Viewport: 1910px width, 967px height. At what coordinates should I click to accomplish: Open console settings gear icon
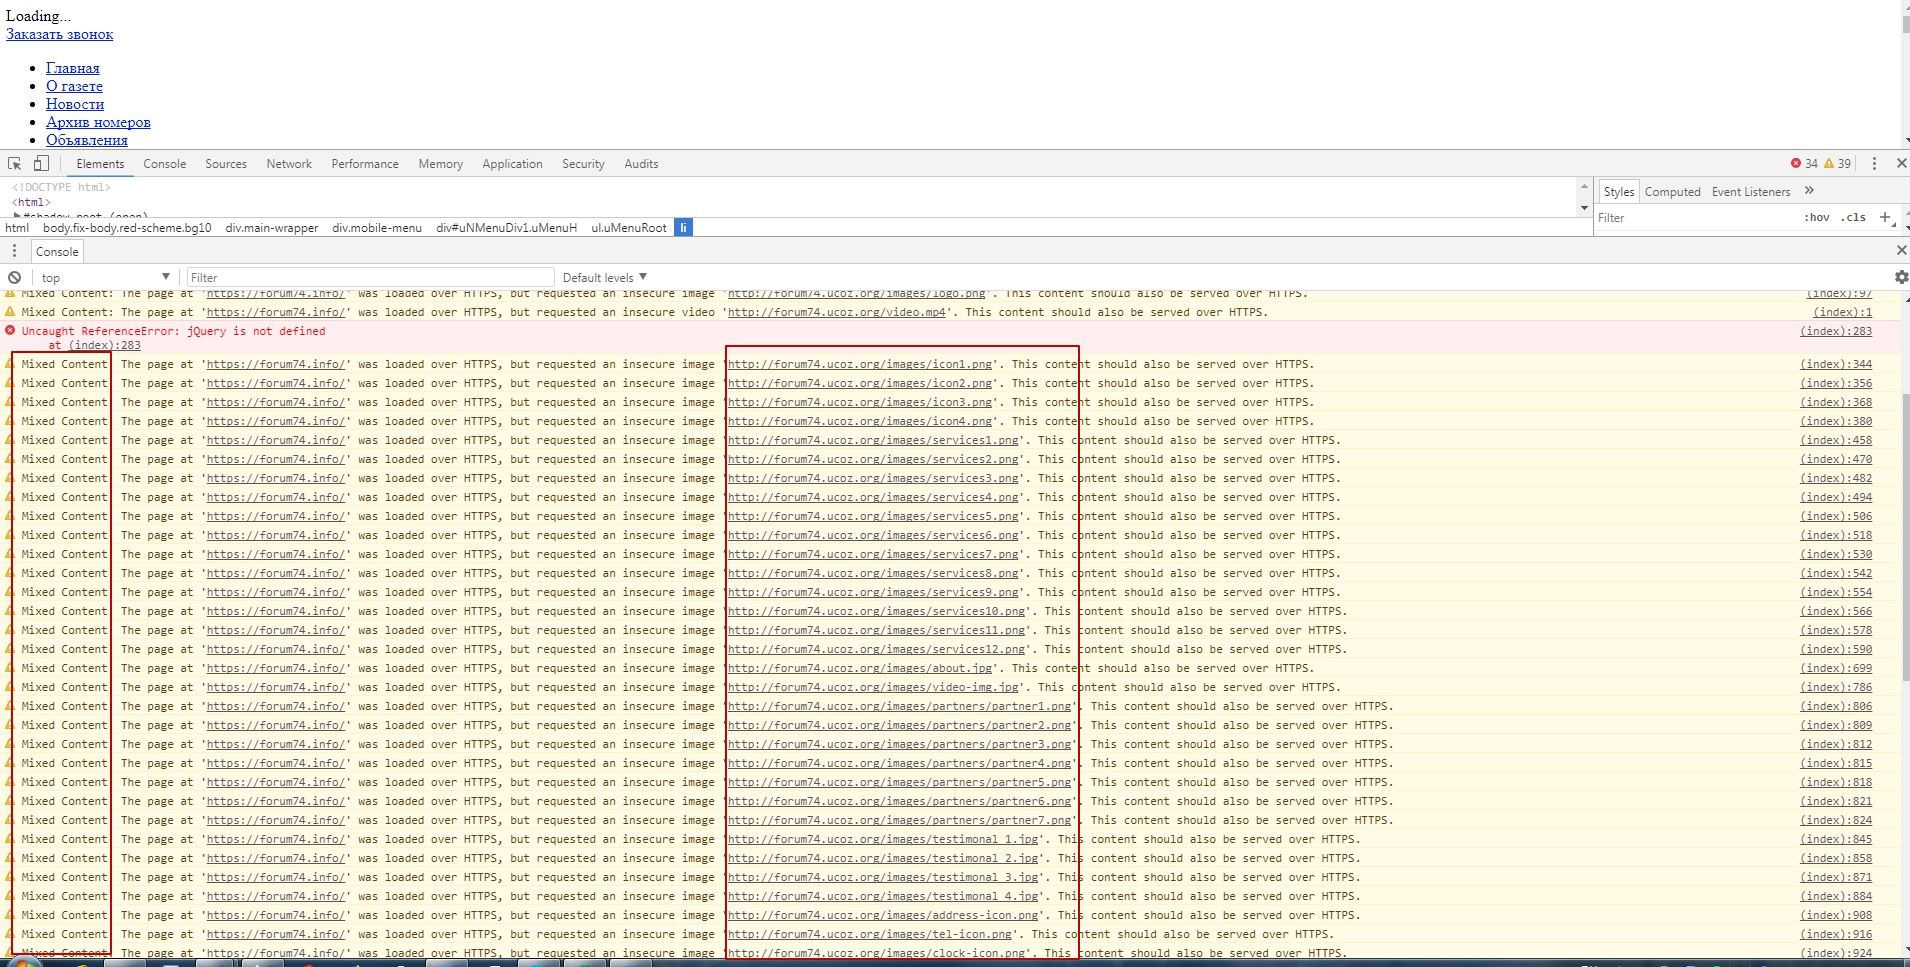click(x=1901, y=277)
